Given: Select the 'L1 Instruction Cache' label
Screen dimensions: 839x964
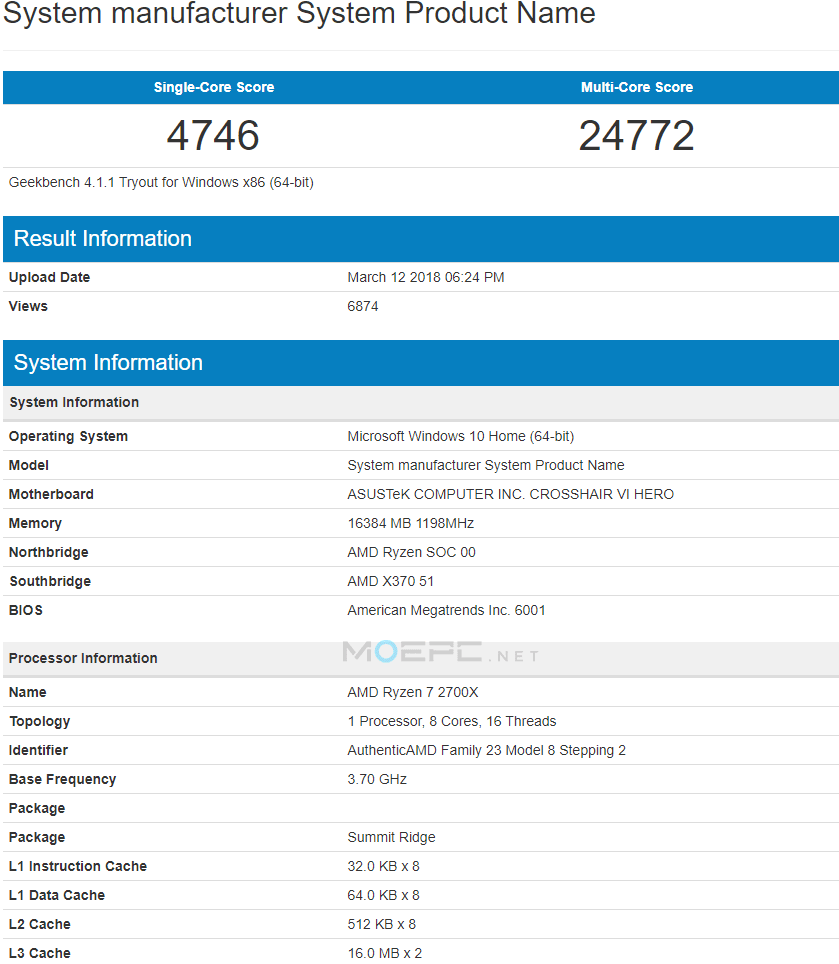Looking at the screenshot, I should pos(77,866).
